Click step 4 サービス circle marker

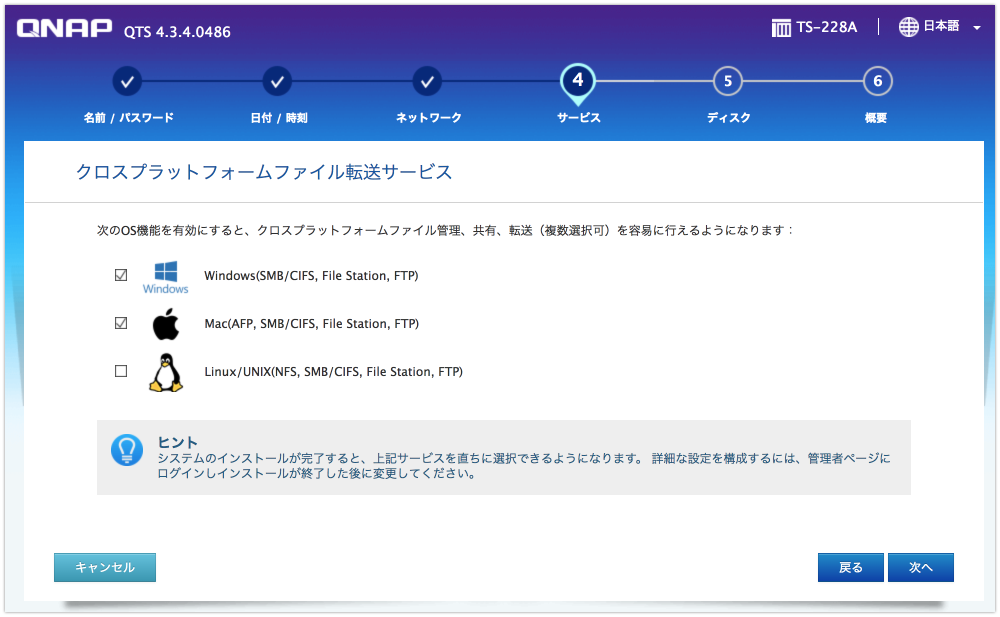click(x=577, y=81)
